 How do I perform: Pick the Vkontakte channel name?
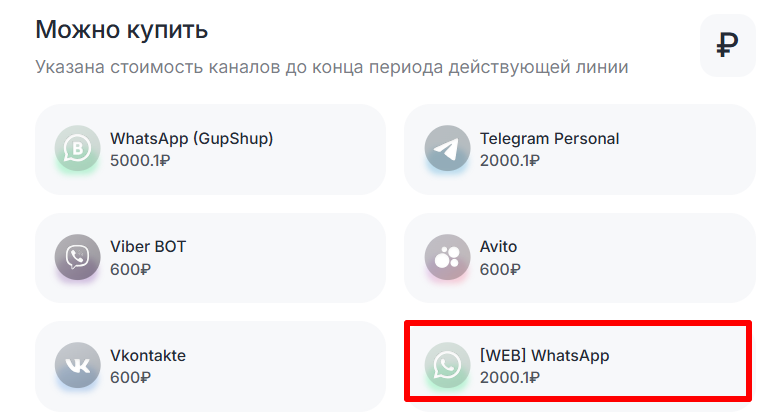[x=148, y=355]
